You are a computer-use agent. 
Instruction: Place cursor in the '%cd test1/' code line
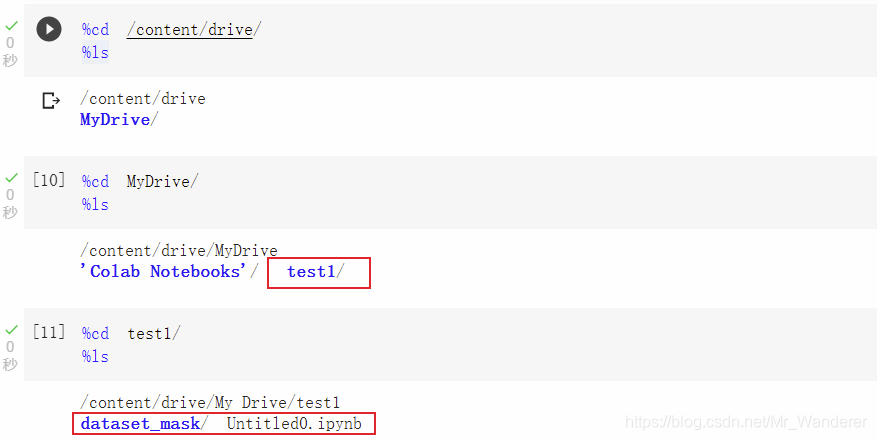click(131, 334)
